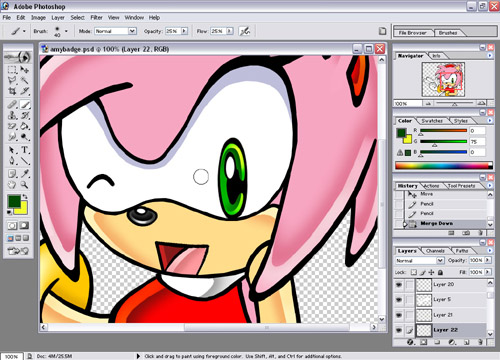Open the Brushes palette tab
The height and width of the screenshot is (360, 500).
pyautogui.click(x=448, y=33)
